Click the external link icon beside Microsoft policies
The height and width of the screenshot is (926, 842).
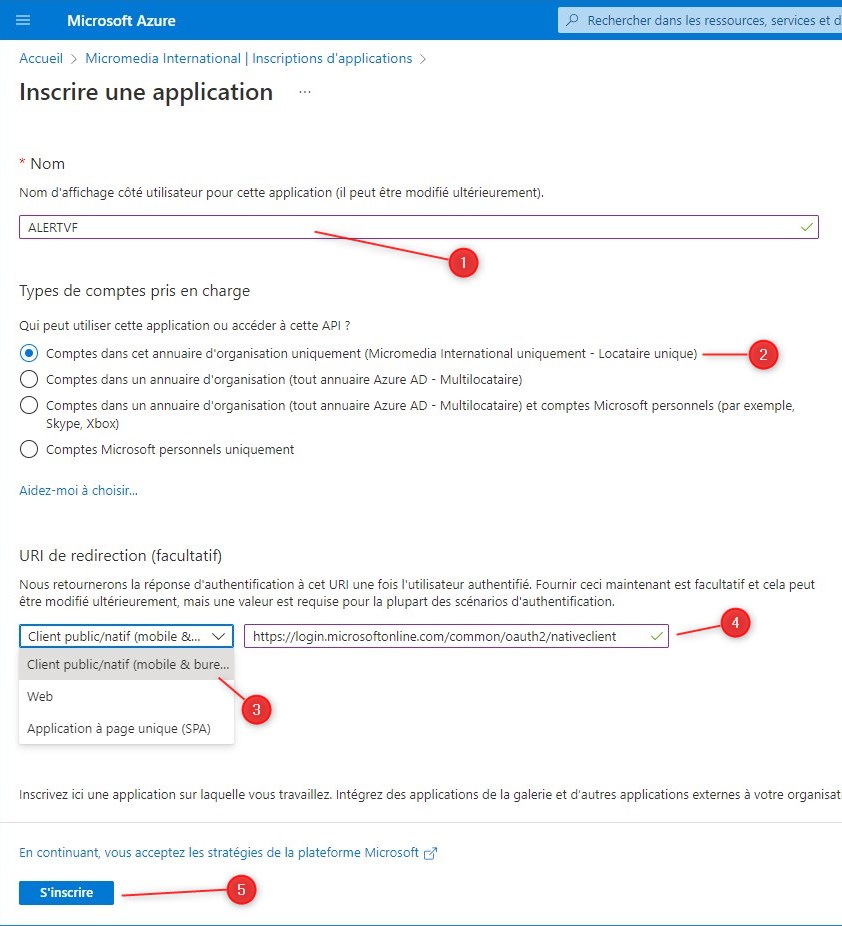click(x=431, y=854)
